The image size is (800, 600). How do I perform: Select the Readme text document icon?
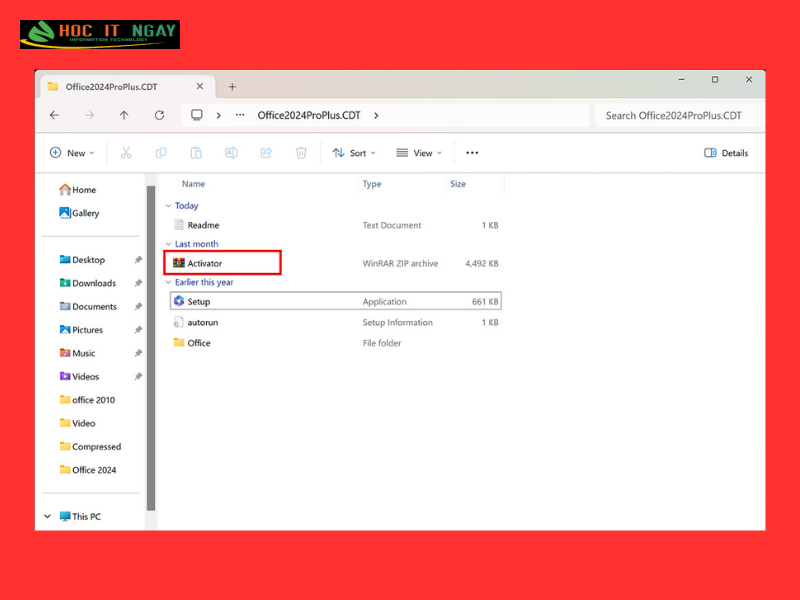pos(179,225)
